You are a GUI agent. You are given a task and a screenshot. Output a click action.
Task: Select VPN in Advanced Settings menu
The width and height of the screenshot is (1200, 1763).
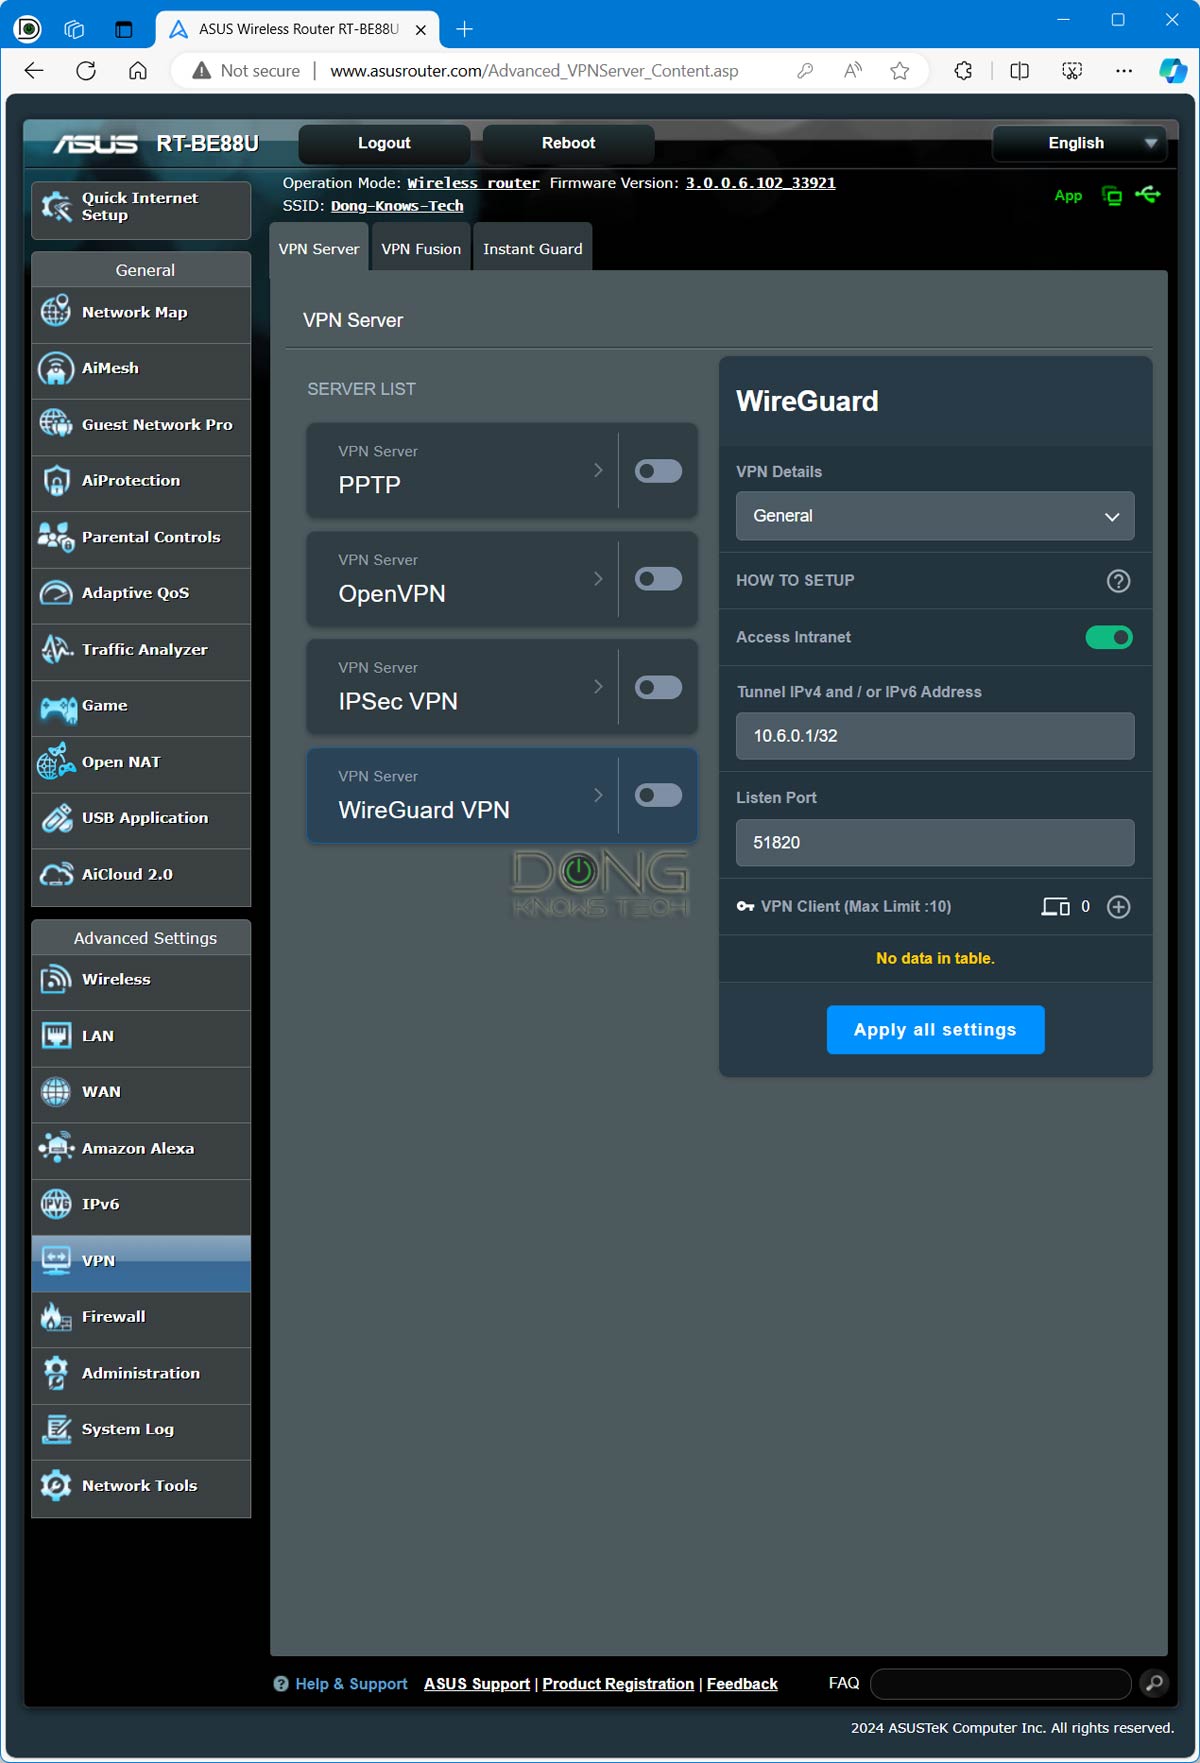[x=141, y=1261]
